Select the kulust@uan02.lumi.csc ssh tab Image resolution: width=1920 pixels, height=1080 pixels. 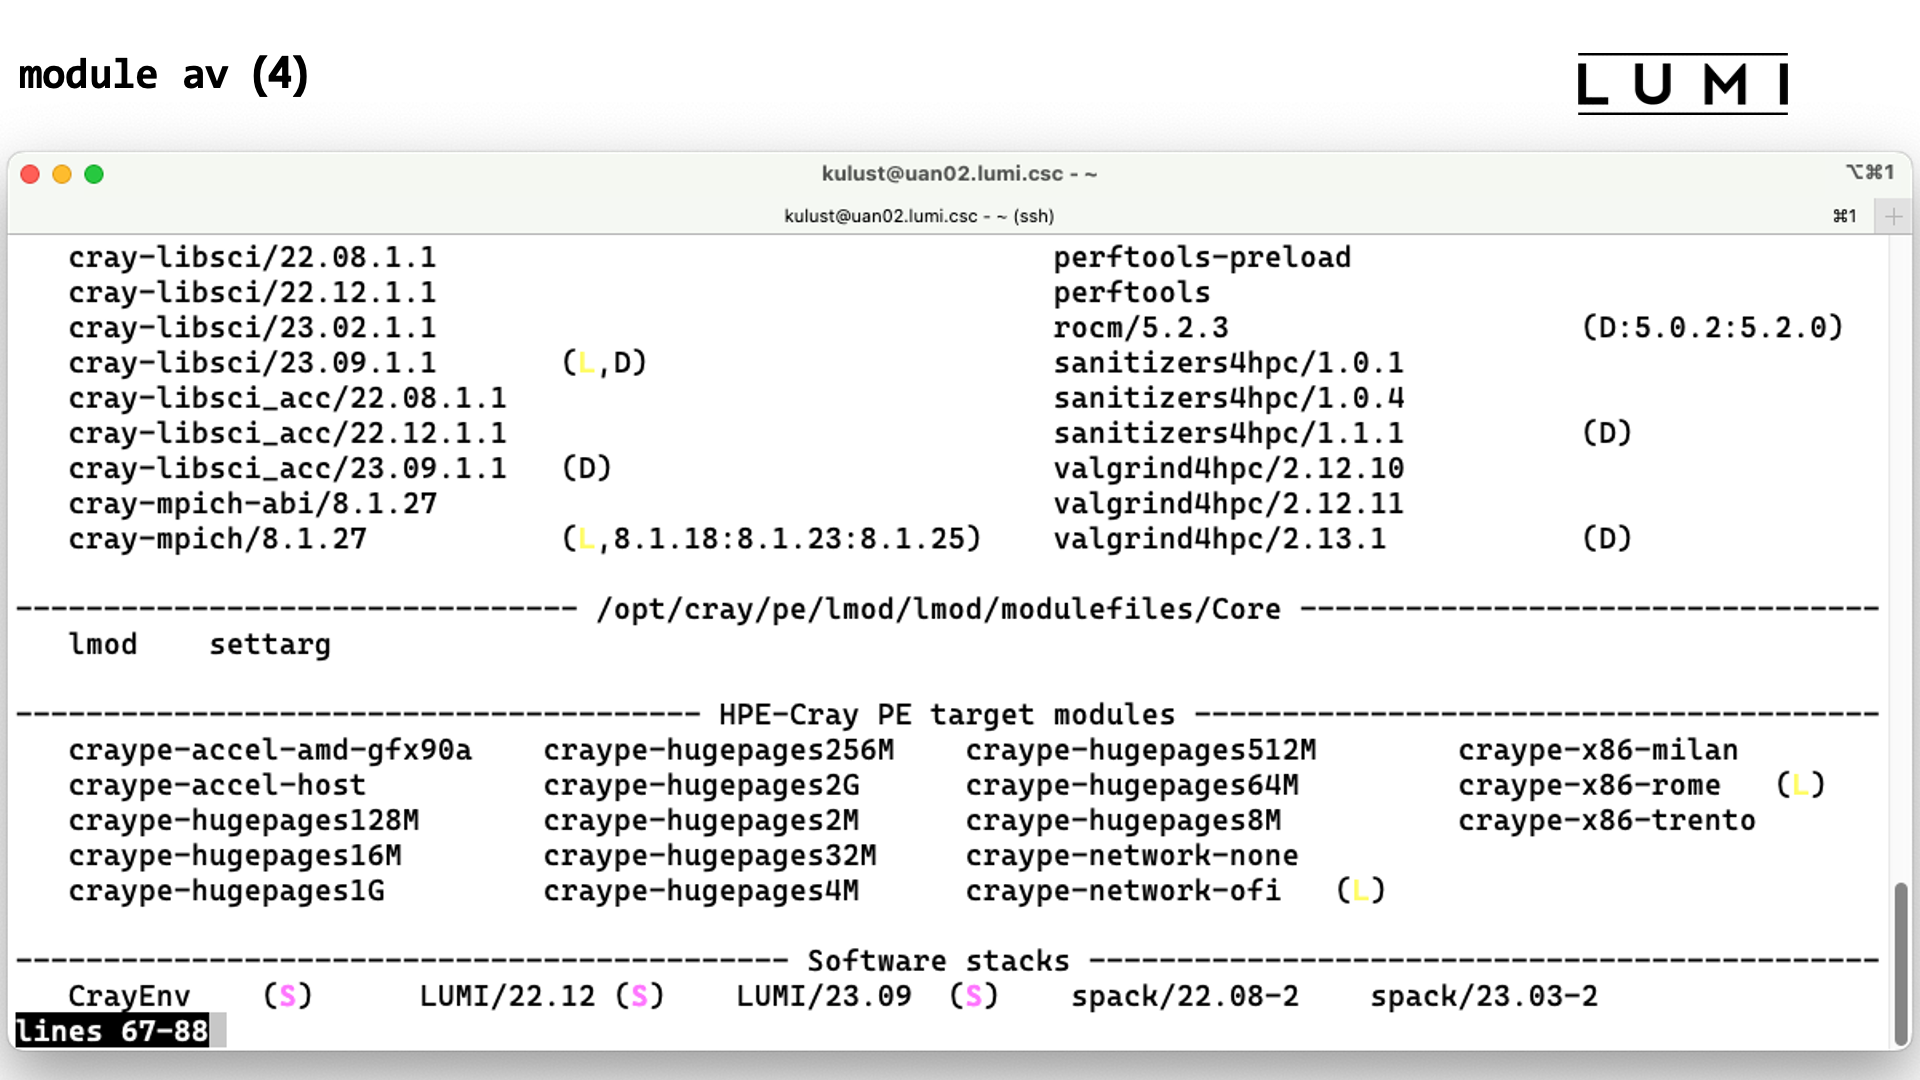pyautogui.click(x=919, y=216)
